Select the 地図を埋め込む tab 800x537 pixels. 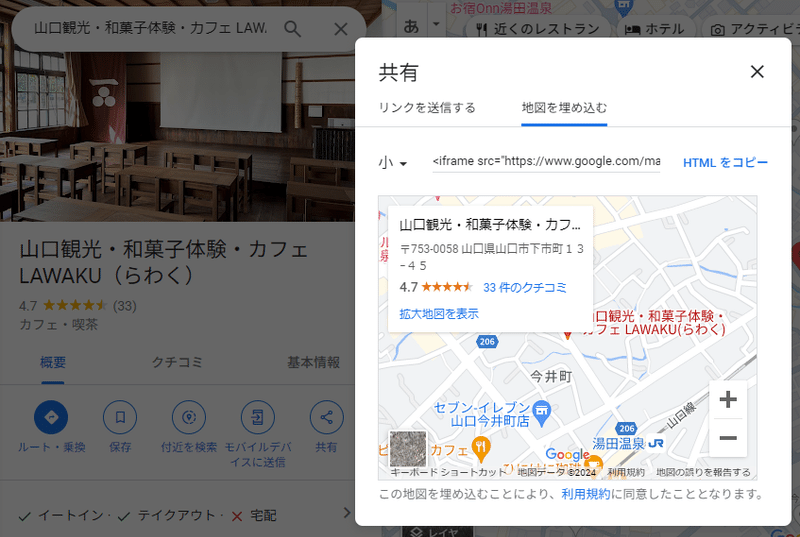point(564,108)
